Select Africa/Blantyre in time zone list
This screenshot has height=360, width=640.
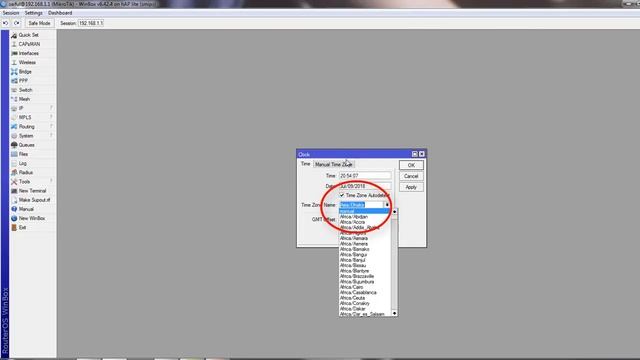(x=364, y=271)
